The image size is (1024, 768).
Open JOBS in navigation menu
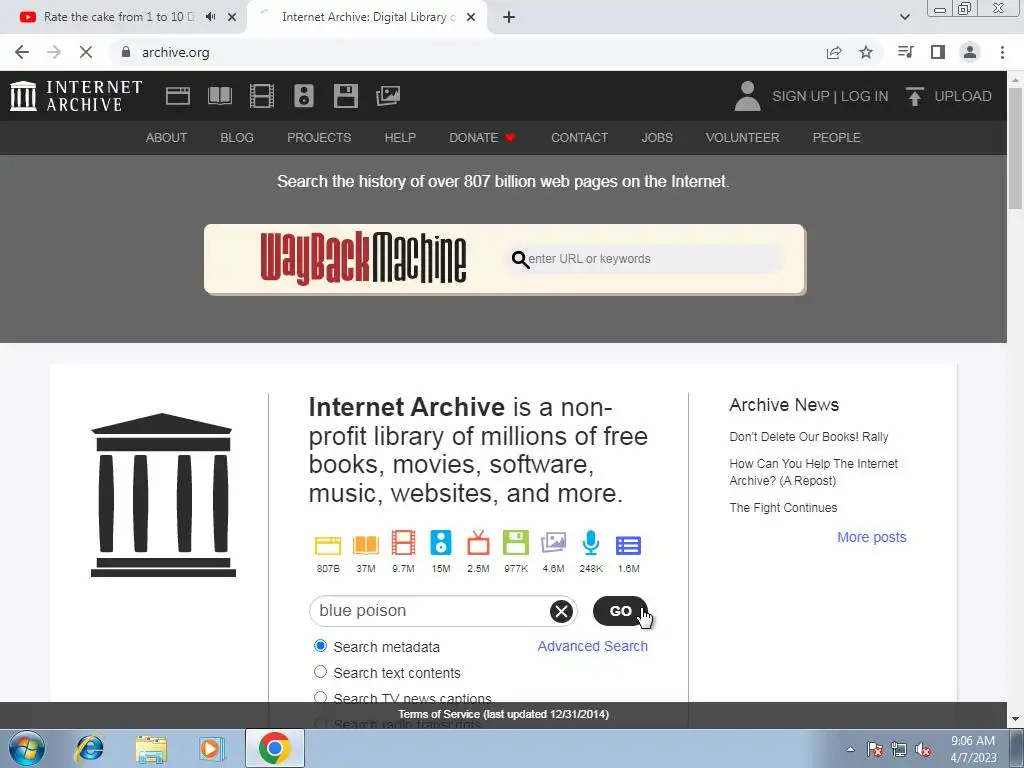(x=657, y=138)
